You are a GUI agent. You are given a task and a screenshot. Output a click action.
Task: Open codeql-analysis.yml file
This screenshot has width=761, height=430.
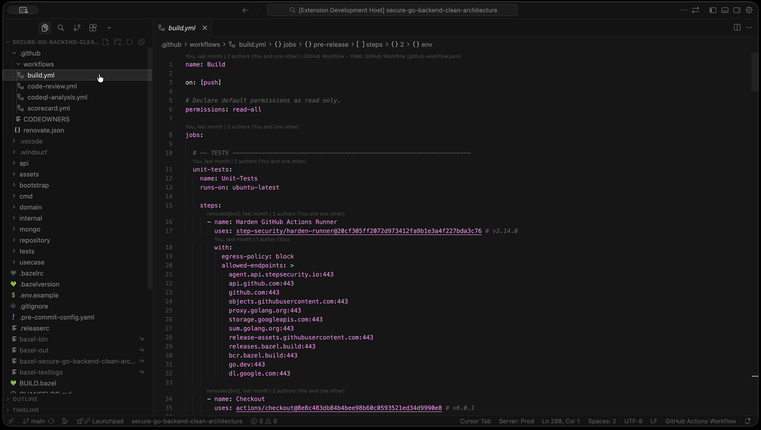tap(78, 97)
